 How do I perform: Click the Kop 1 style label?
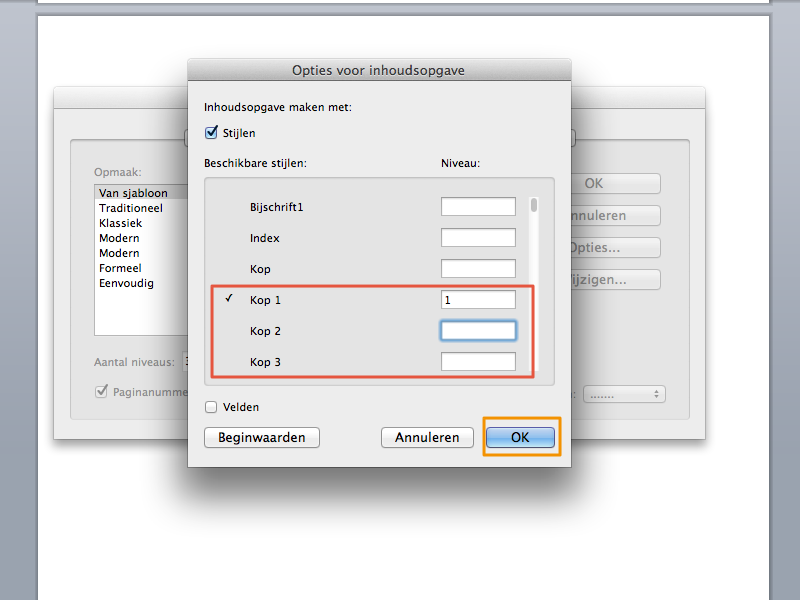point(265,300)
